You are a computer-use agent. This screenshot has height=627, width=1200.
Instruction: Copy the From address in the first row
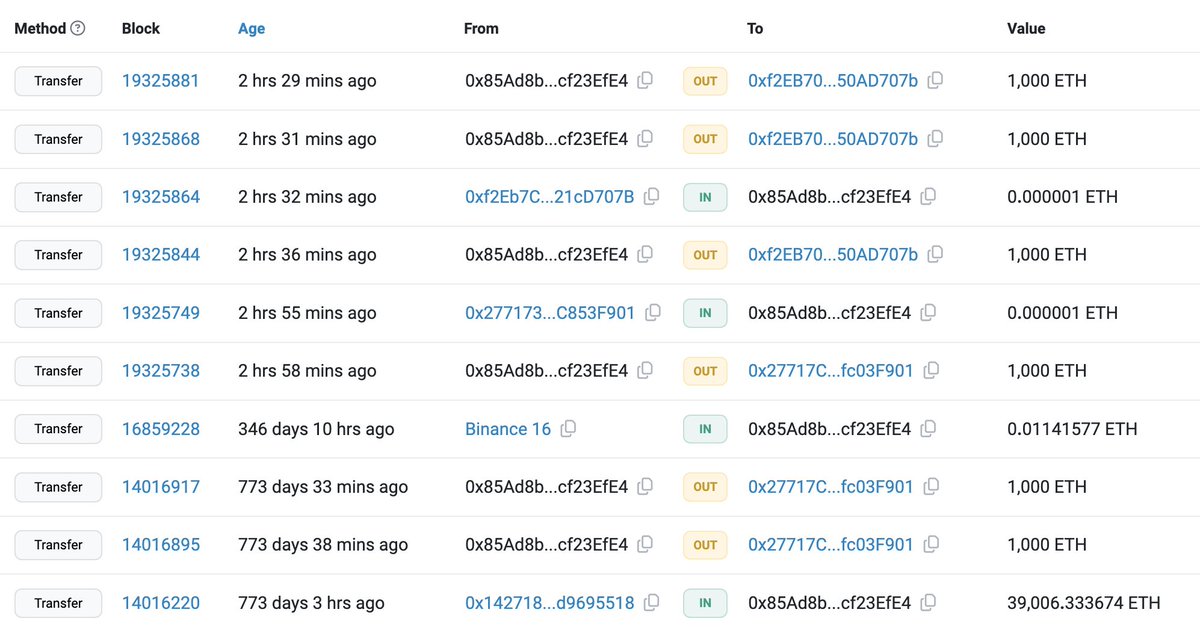coord(645,80)
